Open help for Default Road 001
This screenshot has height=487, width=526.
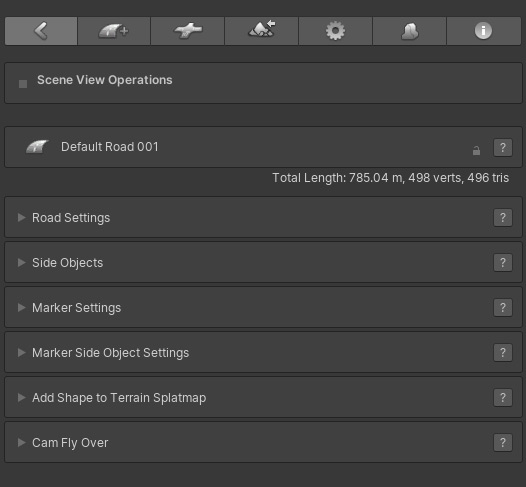(x=503, y=147)
